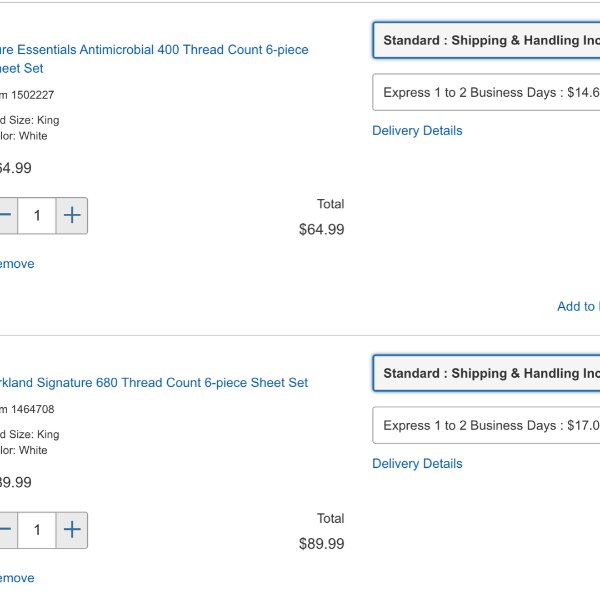Increase quantity of Kirkland 680 Thread Count set

click(72, 530)
